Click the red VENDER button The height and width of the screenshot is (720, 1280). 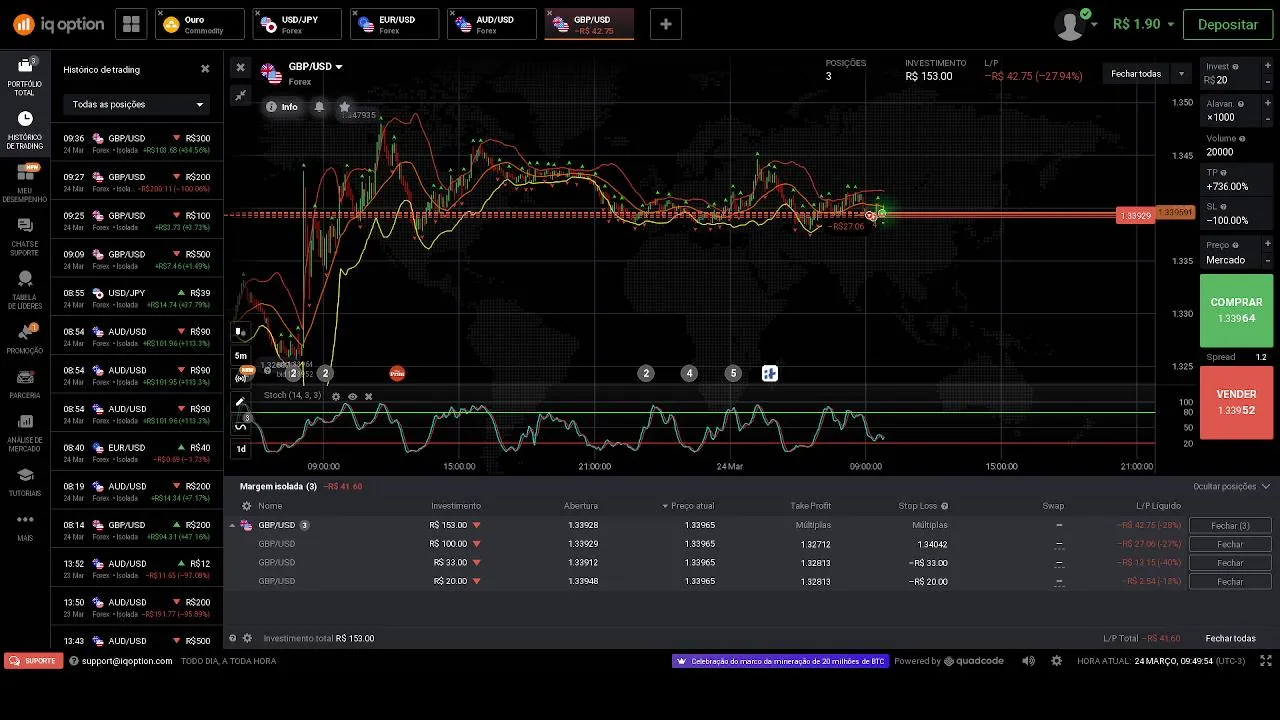[x=1236, y=402]
